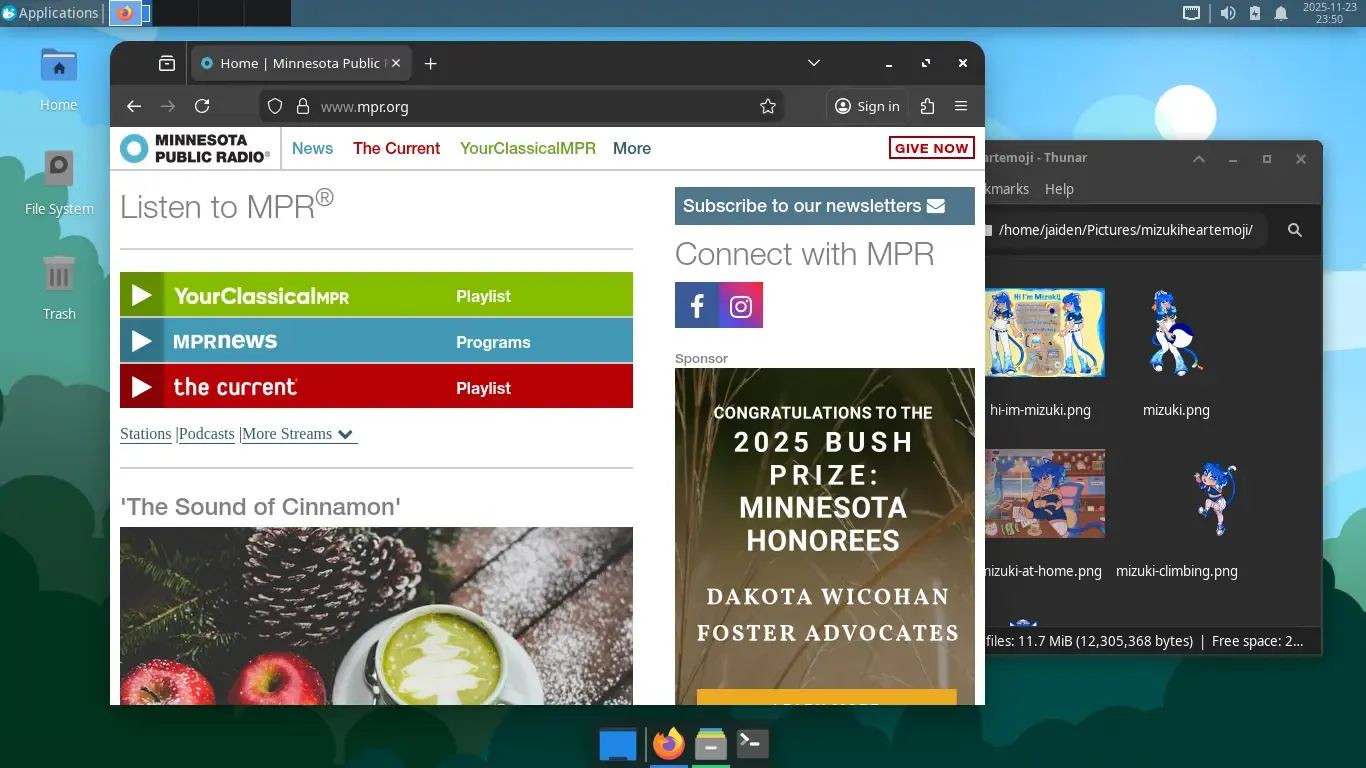Open the Firefox application menu

(961, 106)
